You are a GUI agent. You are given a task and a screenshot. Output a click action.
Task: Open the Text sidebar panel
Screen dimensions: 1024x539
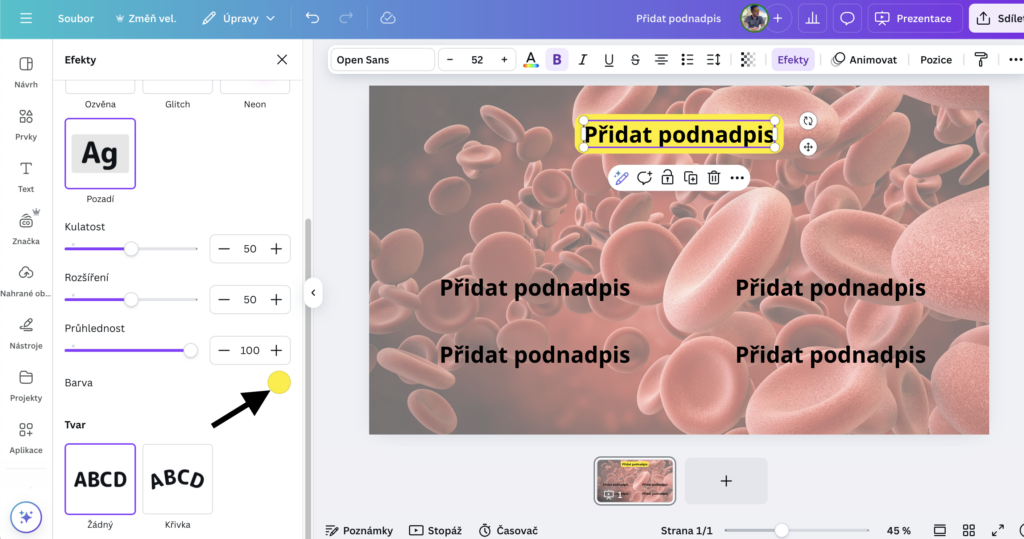[26, 176]
